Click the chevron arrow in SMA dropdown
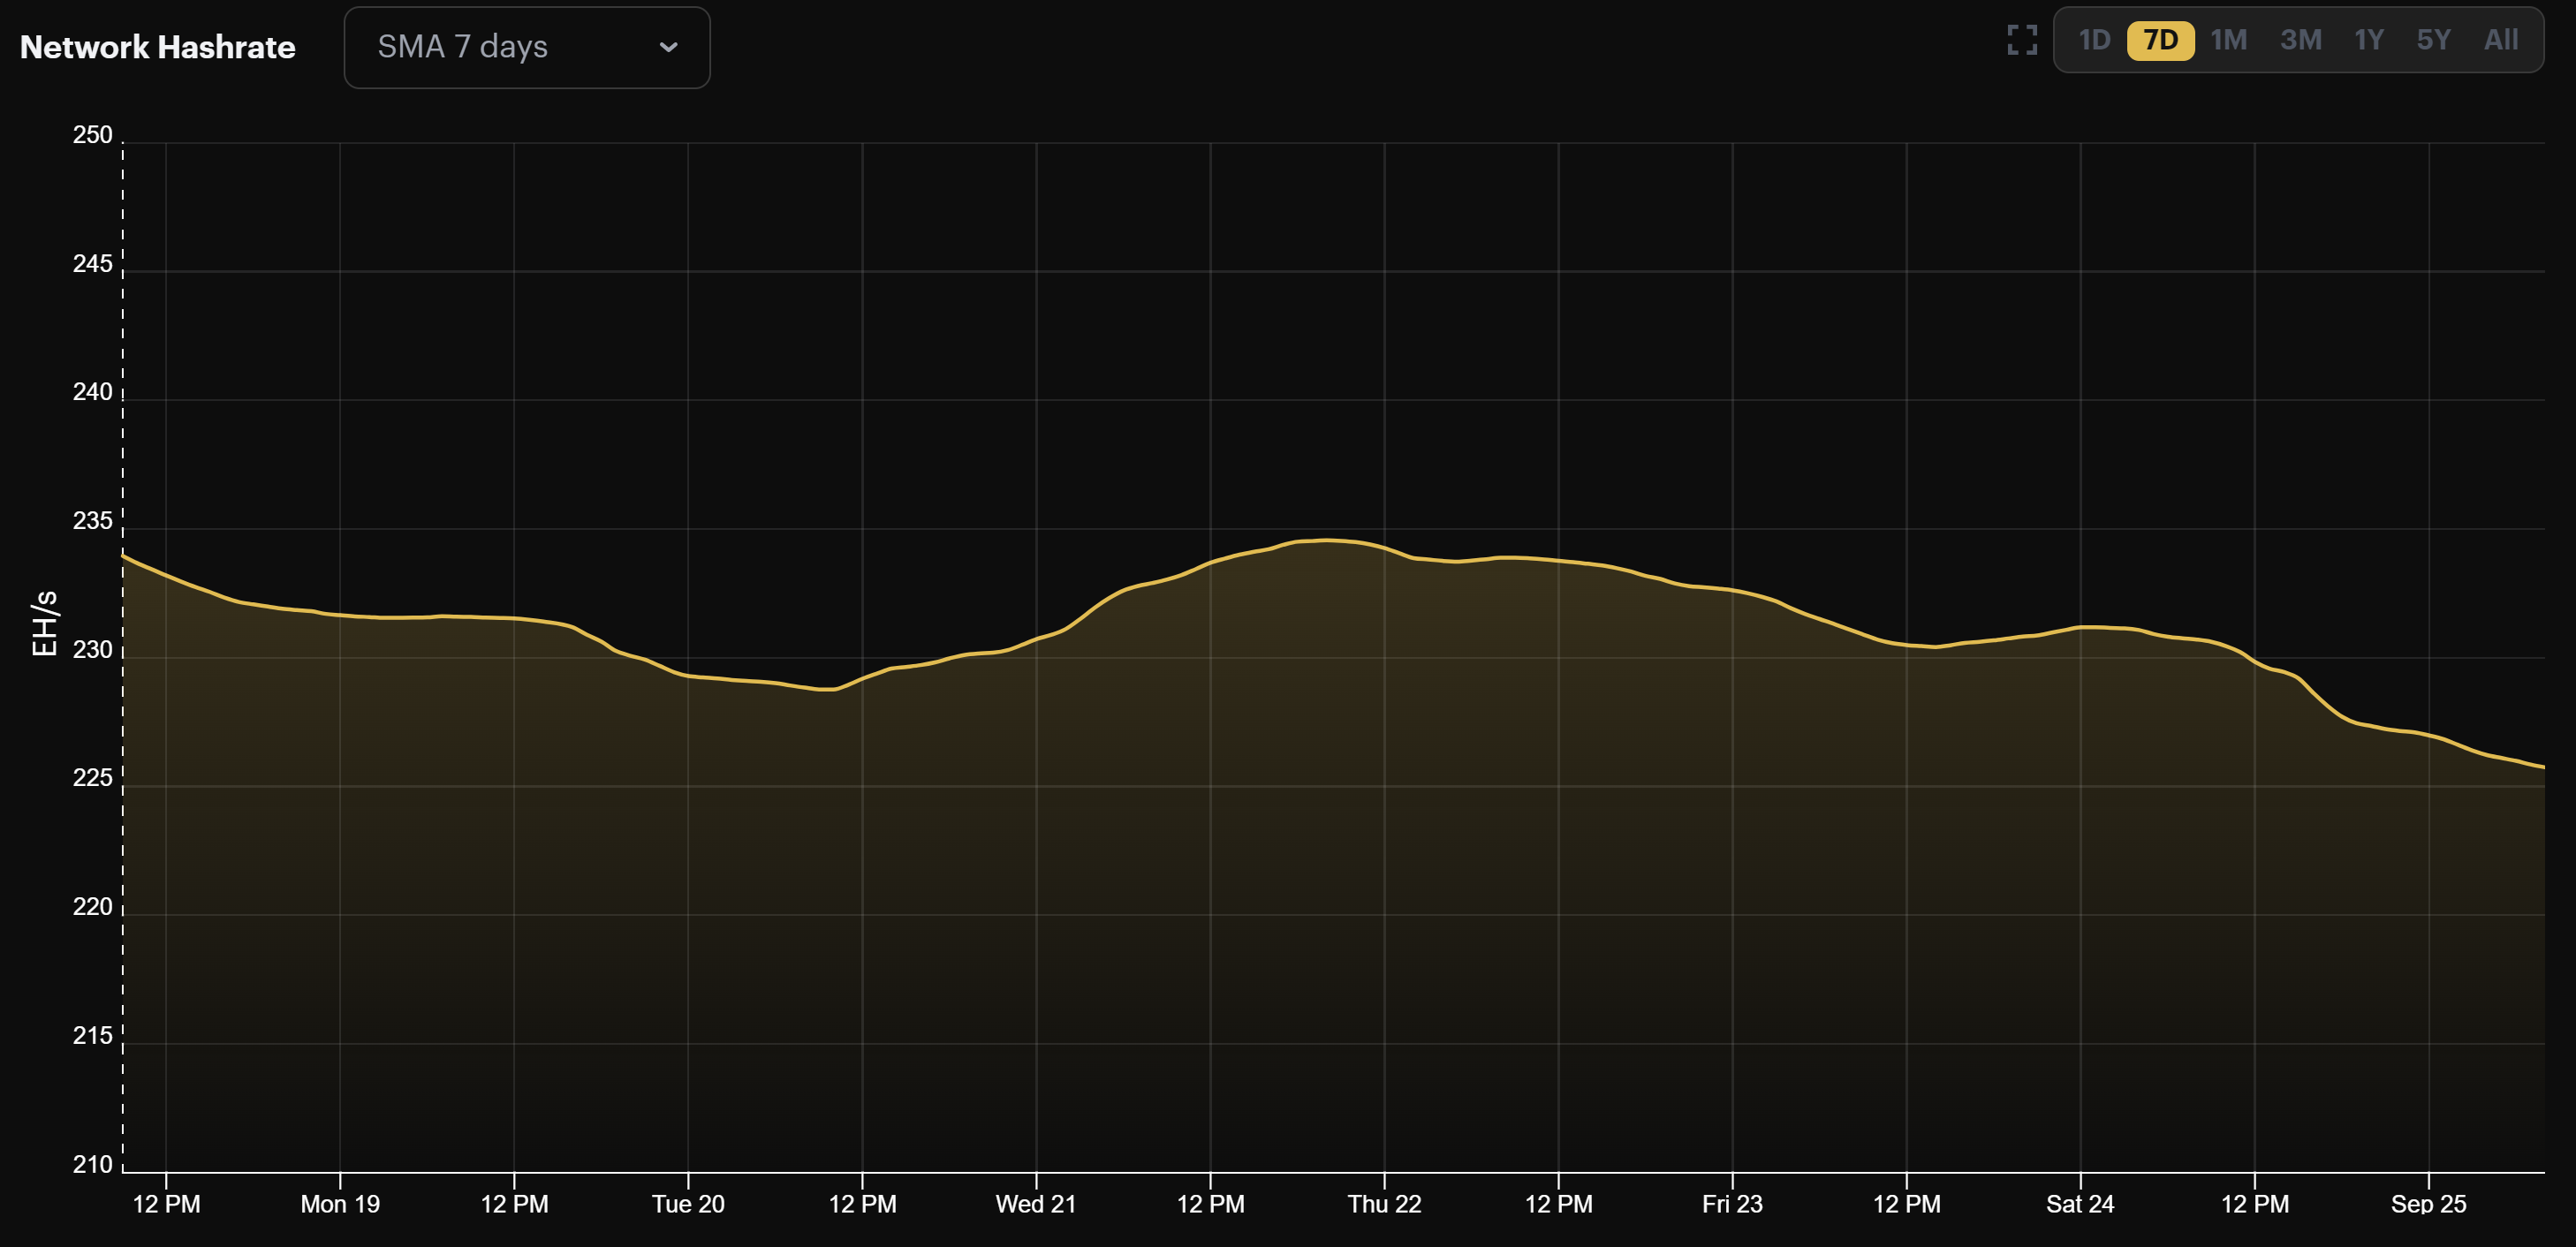 coord(669,47)
